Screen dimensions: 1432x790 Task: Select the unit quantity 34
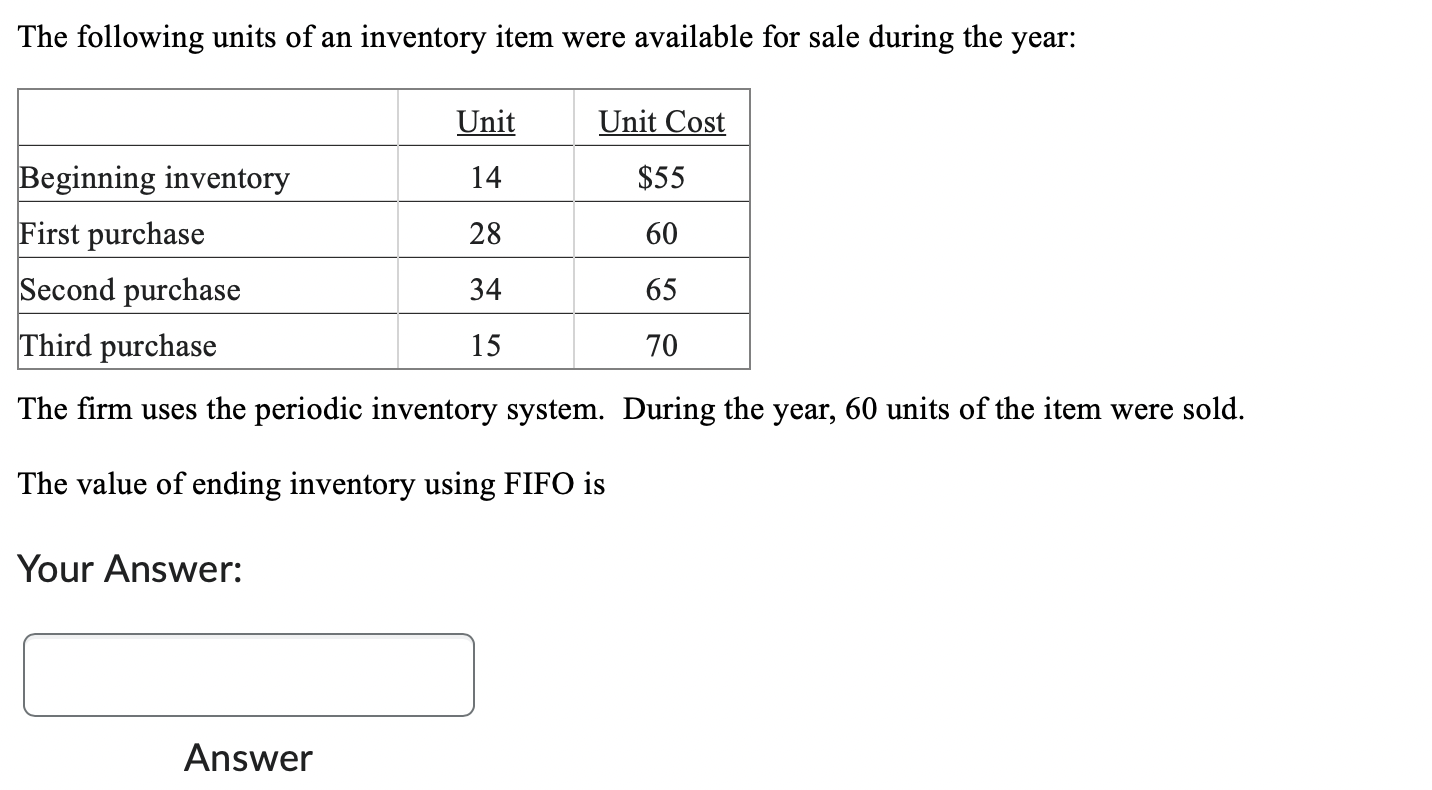point(485,290)
